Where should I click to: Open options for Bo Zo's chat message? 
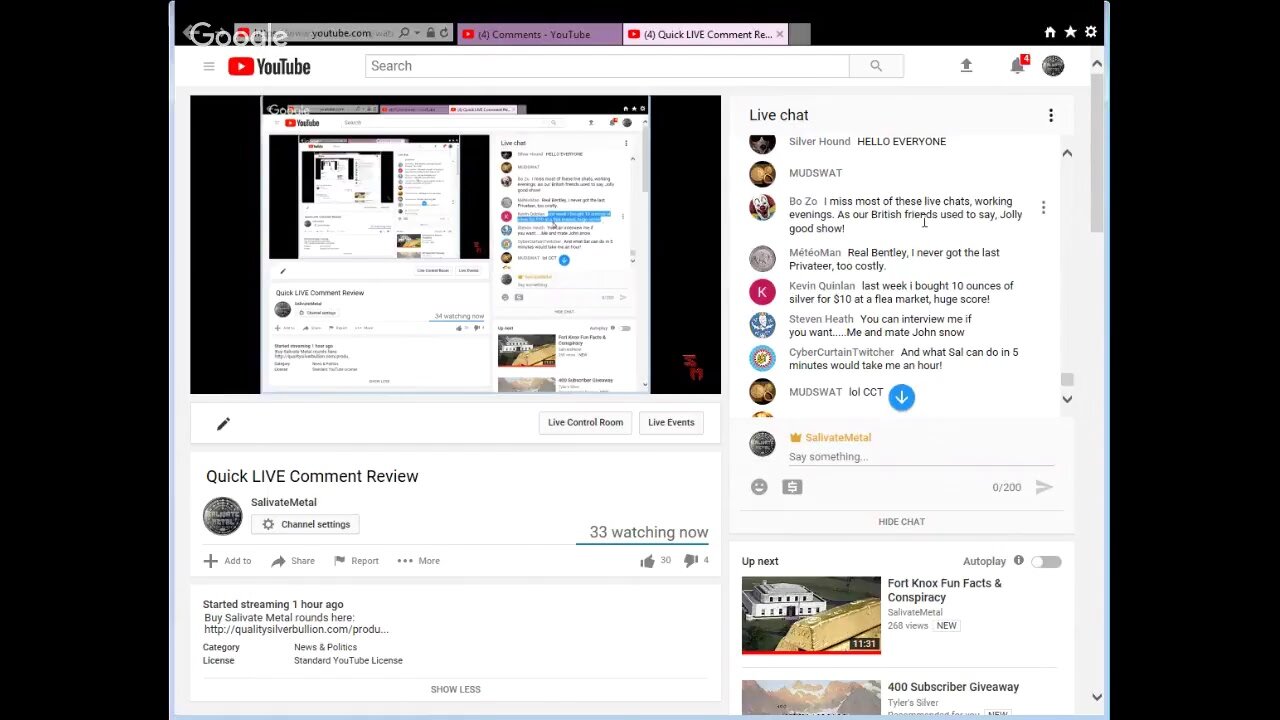click(x=1043, y=208)
